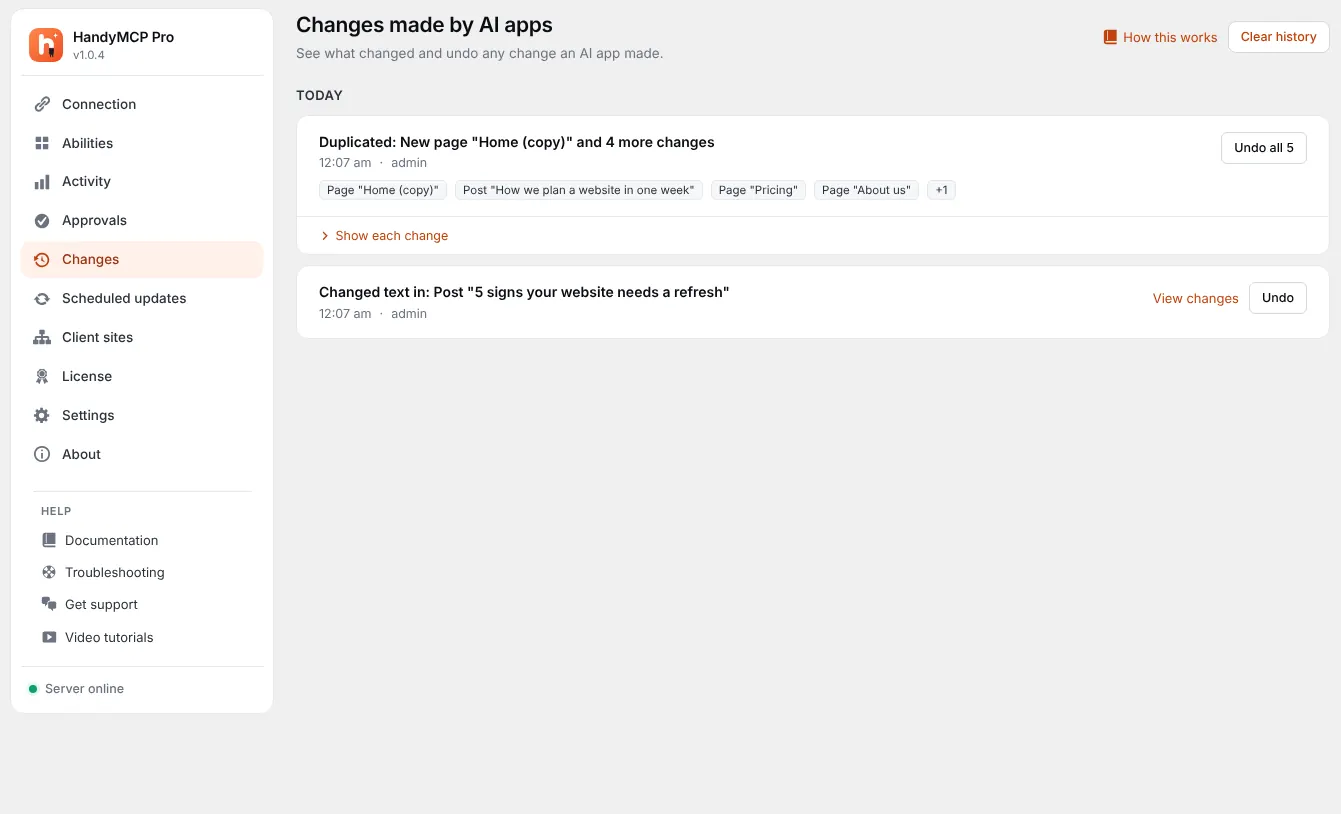
Task: Click the Server online status text
Action: point(84,689)
